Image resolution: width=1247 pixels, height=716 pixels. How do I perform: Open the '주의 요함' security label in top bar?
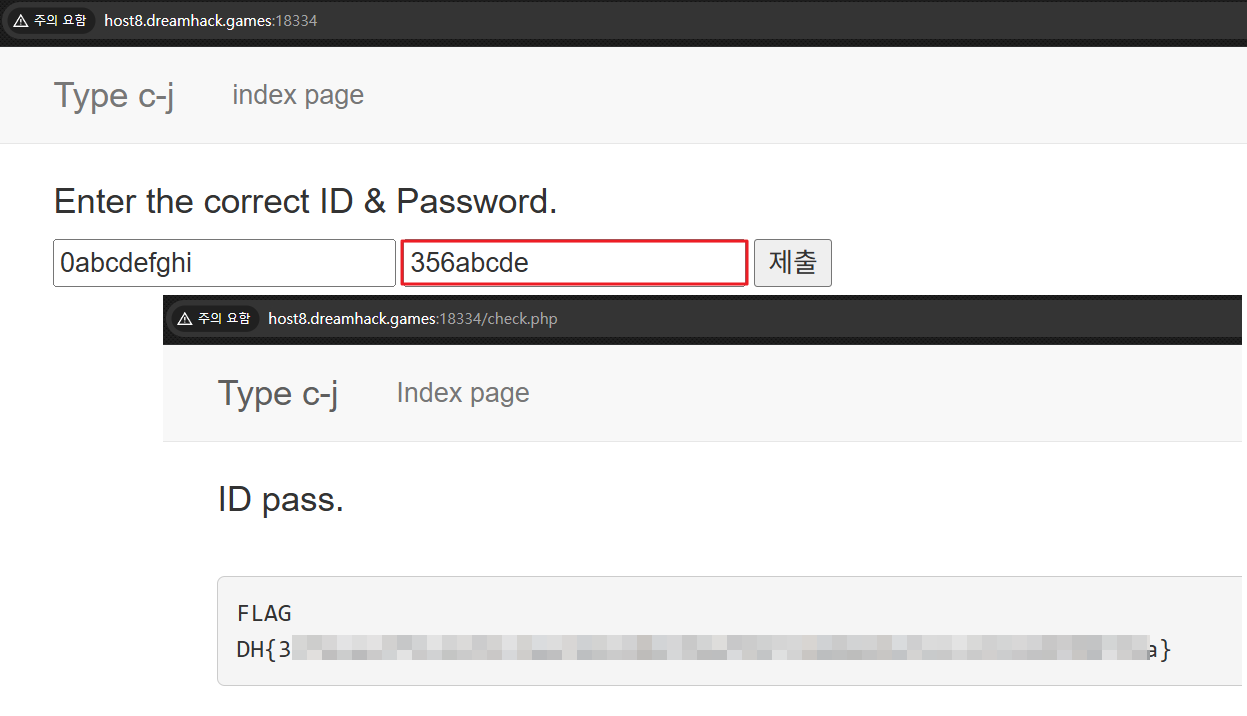pos(59,20)
